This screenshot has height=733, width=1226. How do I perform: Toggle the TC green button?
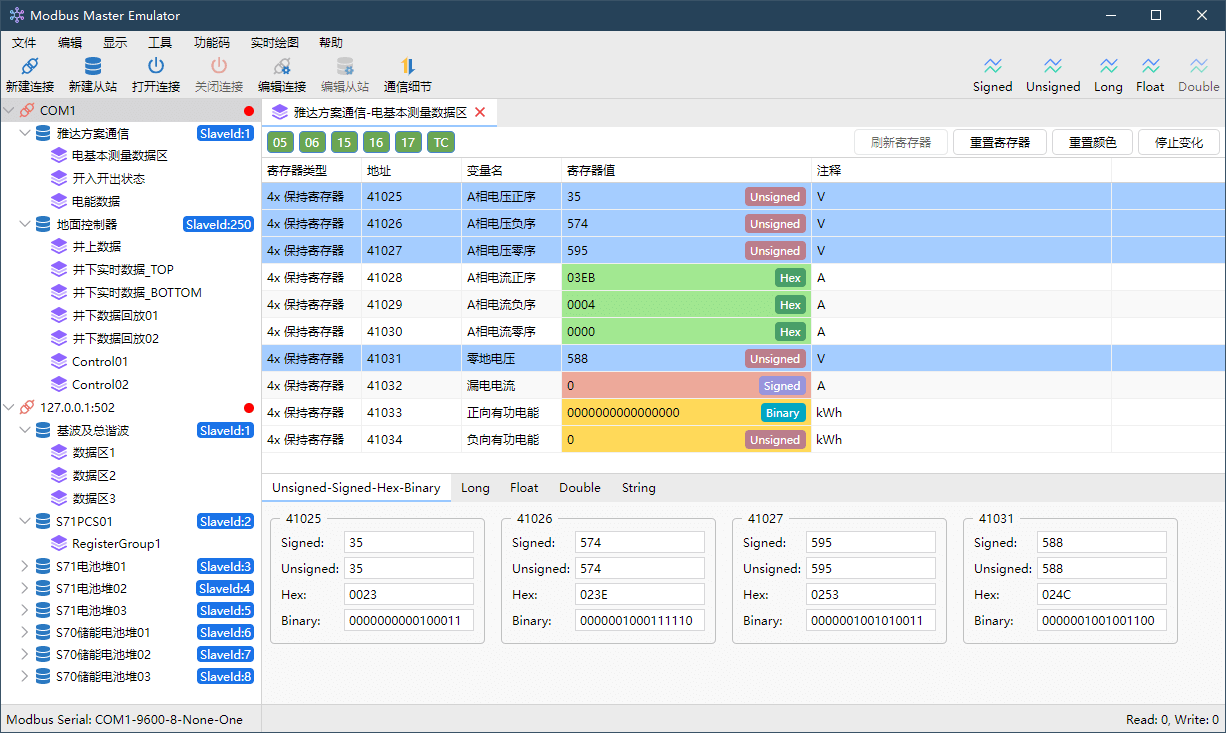[440, 142]
